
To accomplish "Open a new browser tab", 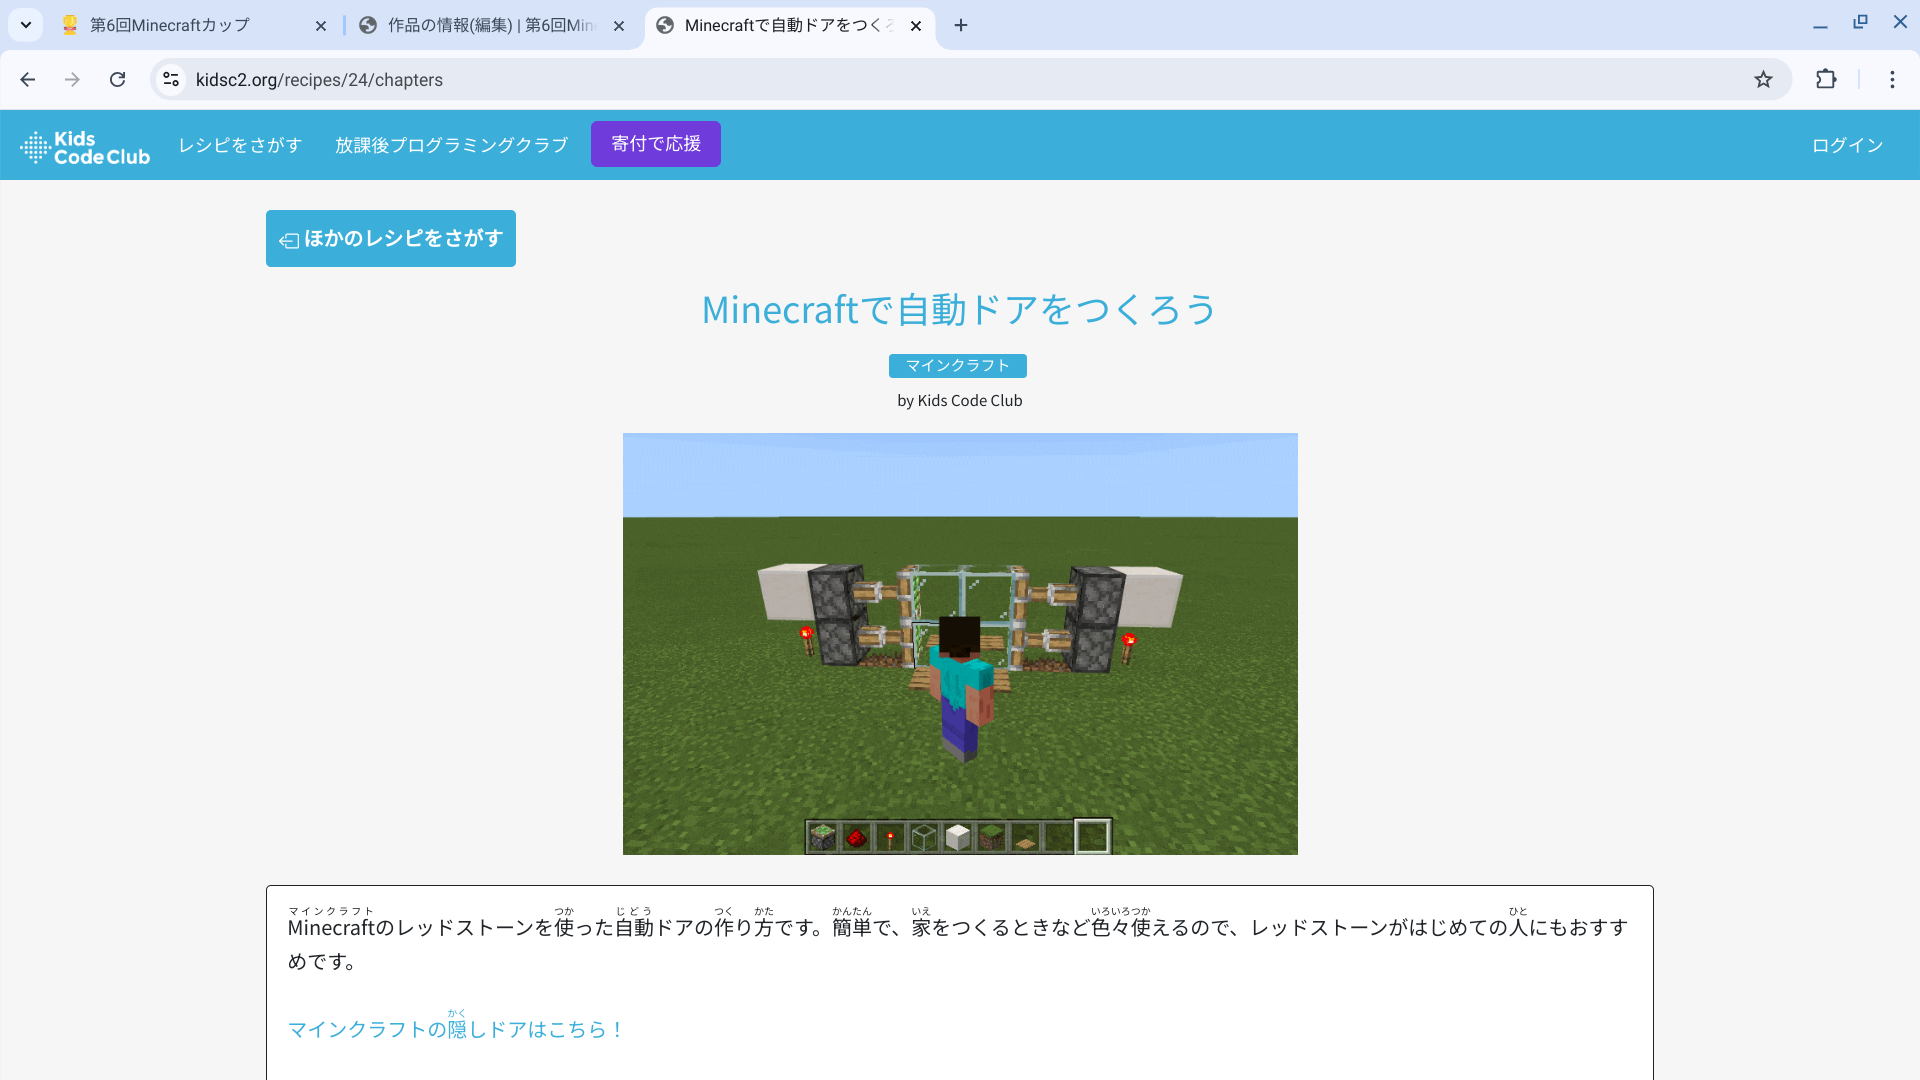I will [x=961, y=25].
